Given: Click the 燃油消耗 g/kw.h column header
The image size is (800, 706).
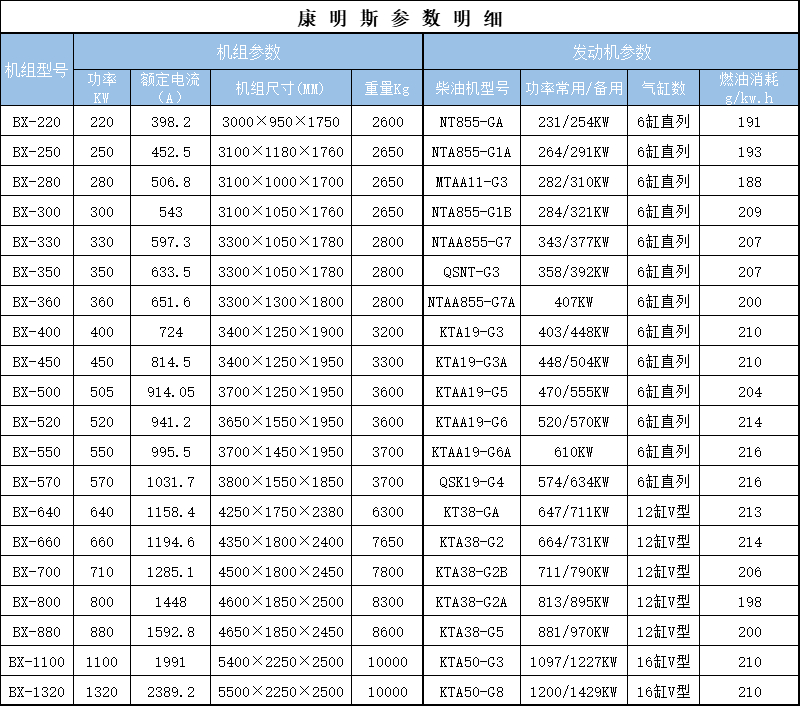Looking at the screenshot, I should (x=749, y=88).
